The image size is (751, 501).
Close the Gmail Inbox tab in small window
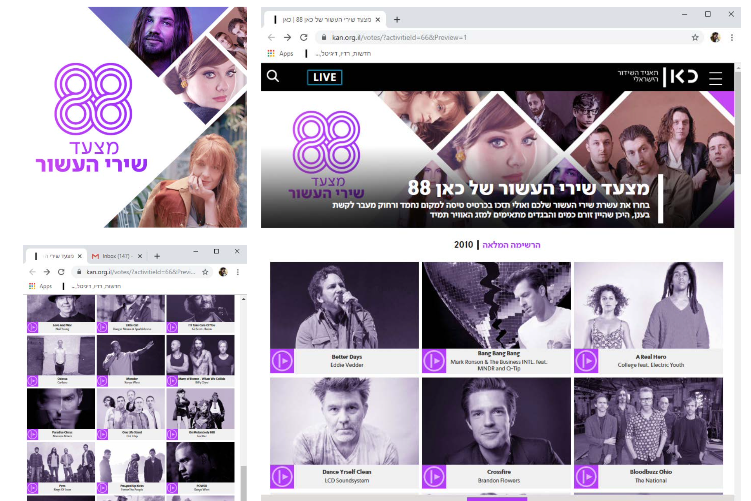[140, 256]
